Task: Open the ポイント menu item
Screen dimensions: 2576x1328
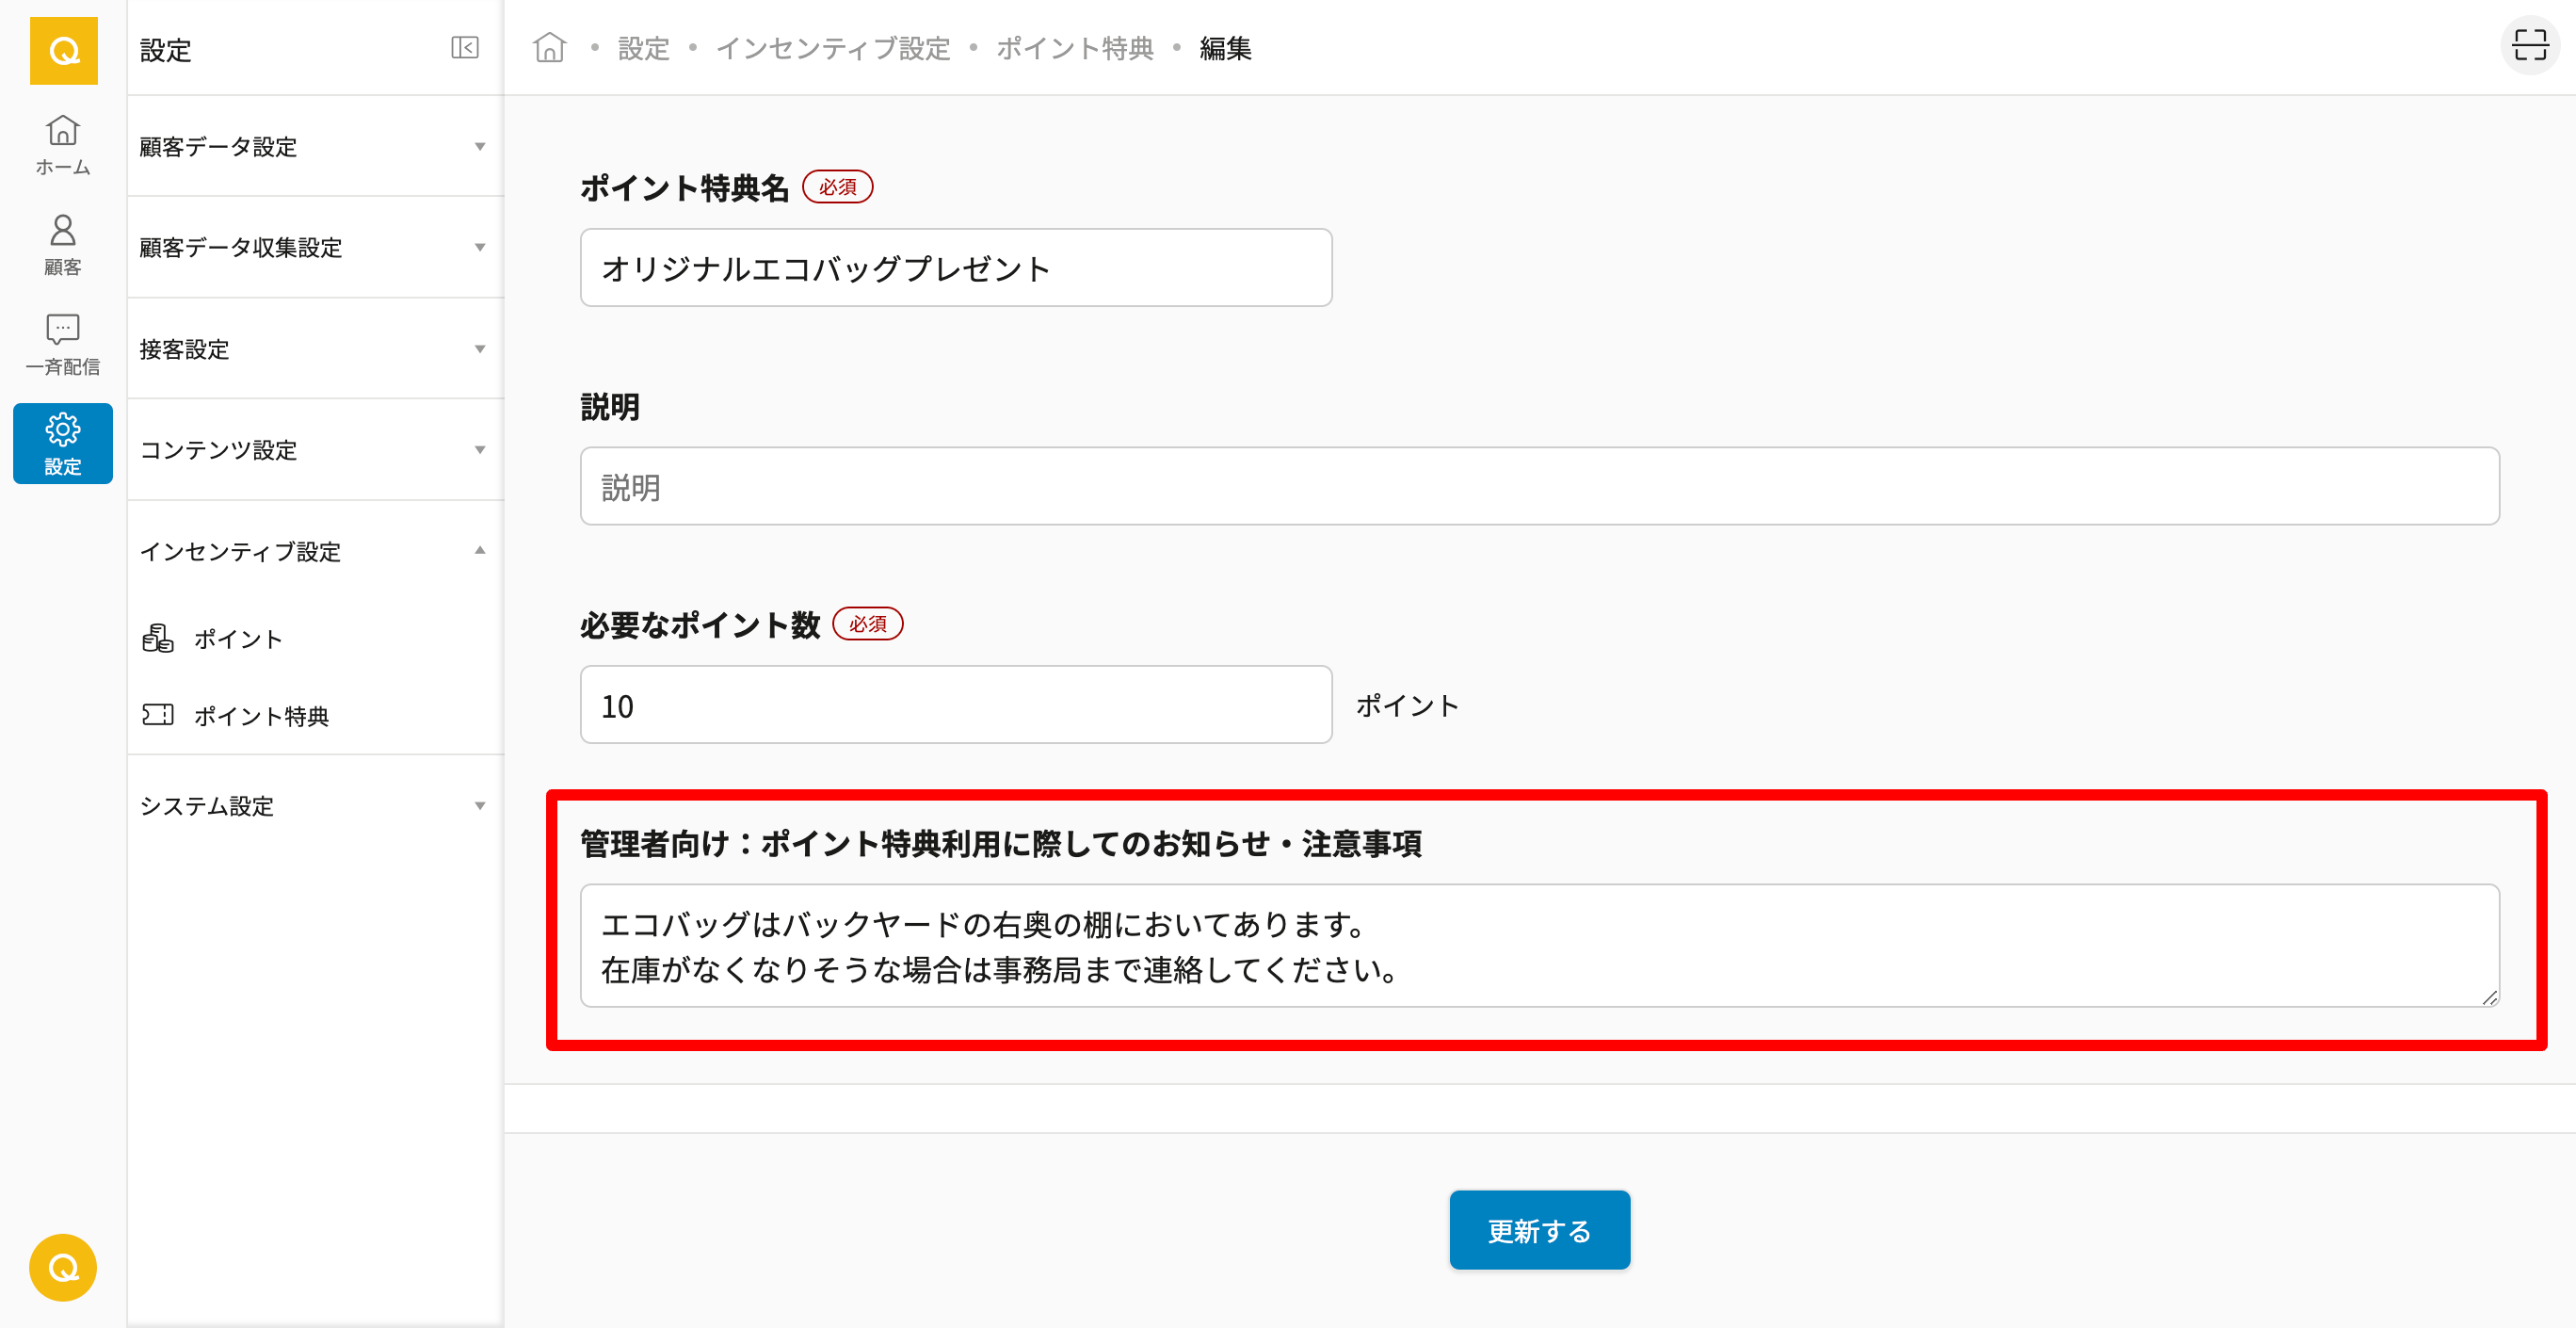Action: [237, 639]
